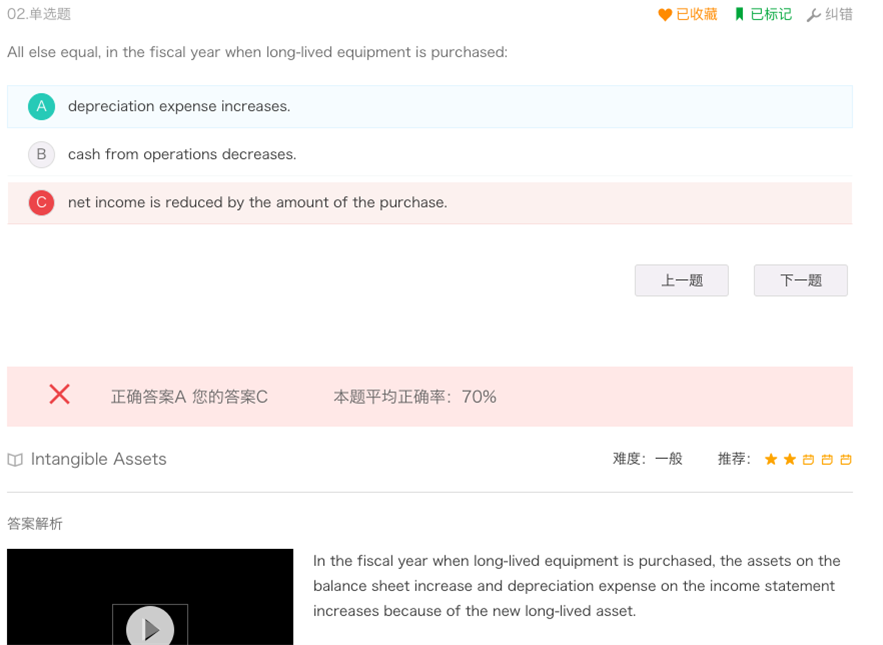Click the wrench error-report icon
The image size is (883, 645).
813,15
